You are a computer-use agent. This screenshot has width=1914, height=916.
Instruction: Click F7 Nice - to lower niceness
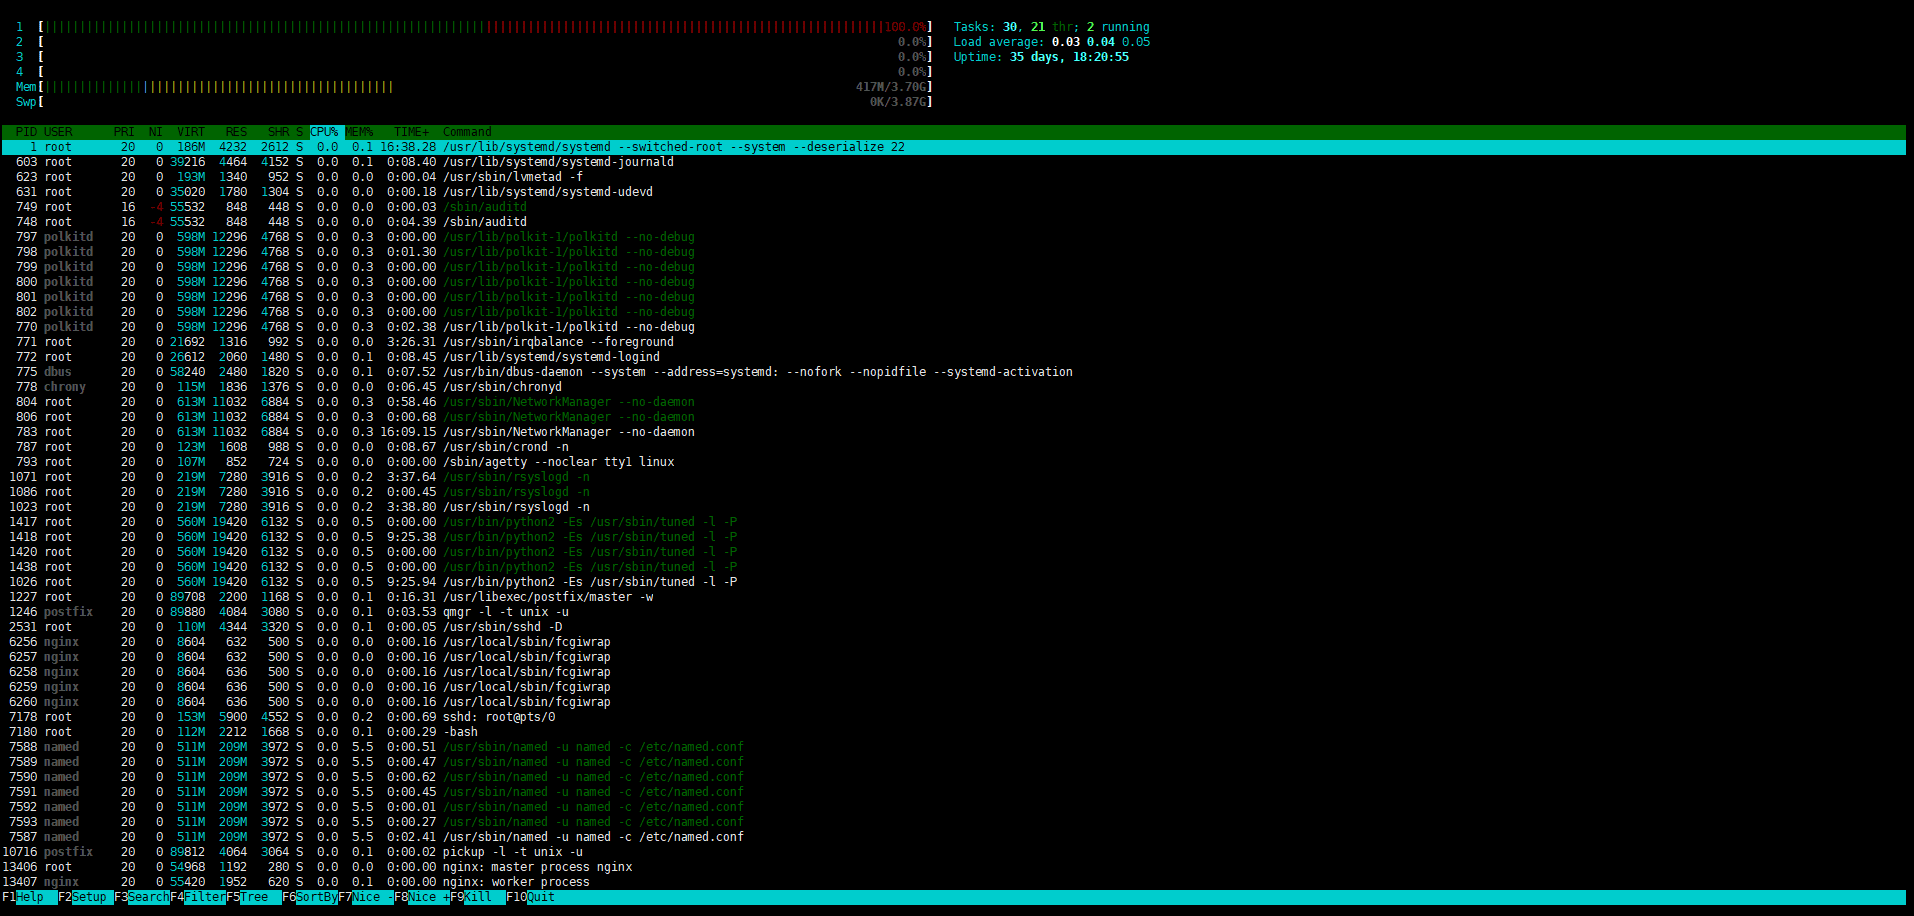tap(366, 897)
